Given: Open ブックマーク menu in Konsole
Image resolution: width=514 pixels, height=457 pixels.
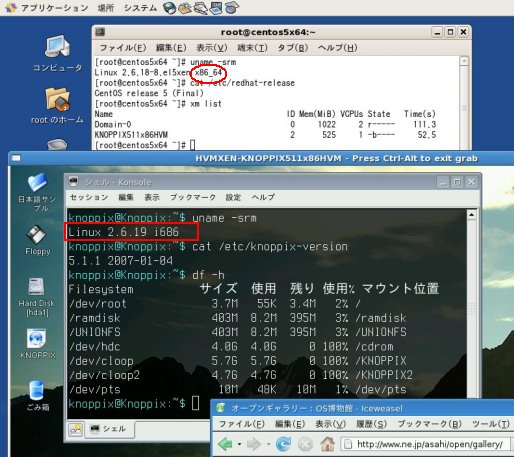Looking at the screenshot, I should pos(193,197).
